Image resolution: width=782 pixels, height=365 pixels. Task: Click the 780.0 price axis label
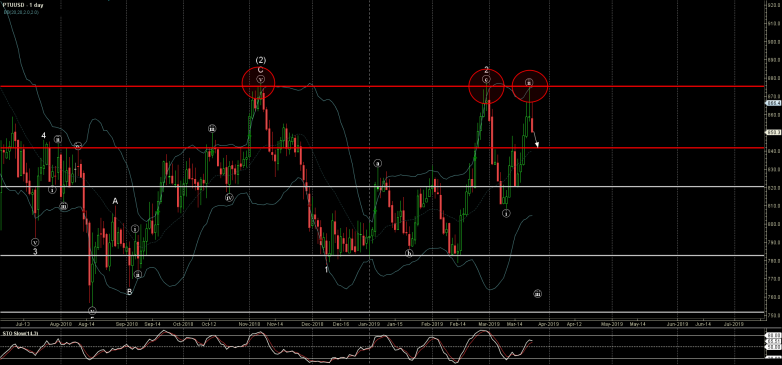[x=775, y=261]
